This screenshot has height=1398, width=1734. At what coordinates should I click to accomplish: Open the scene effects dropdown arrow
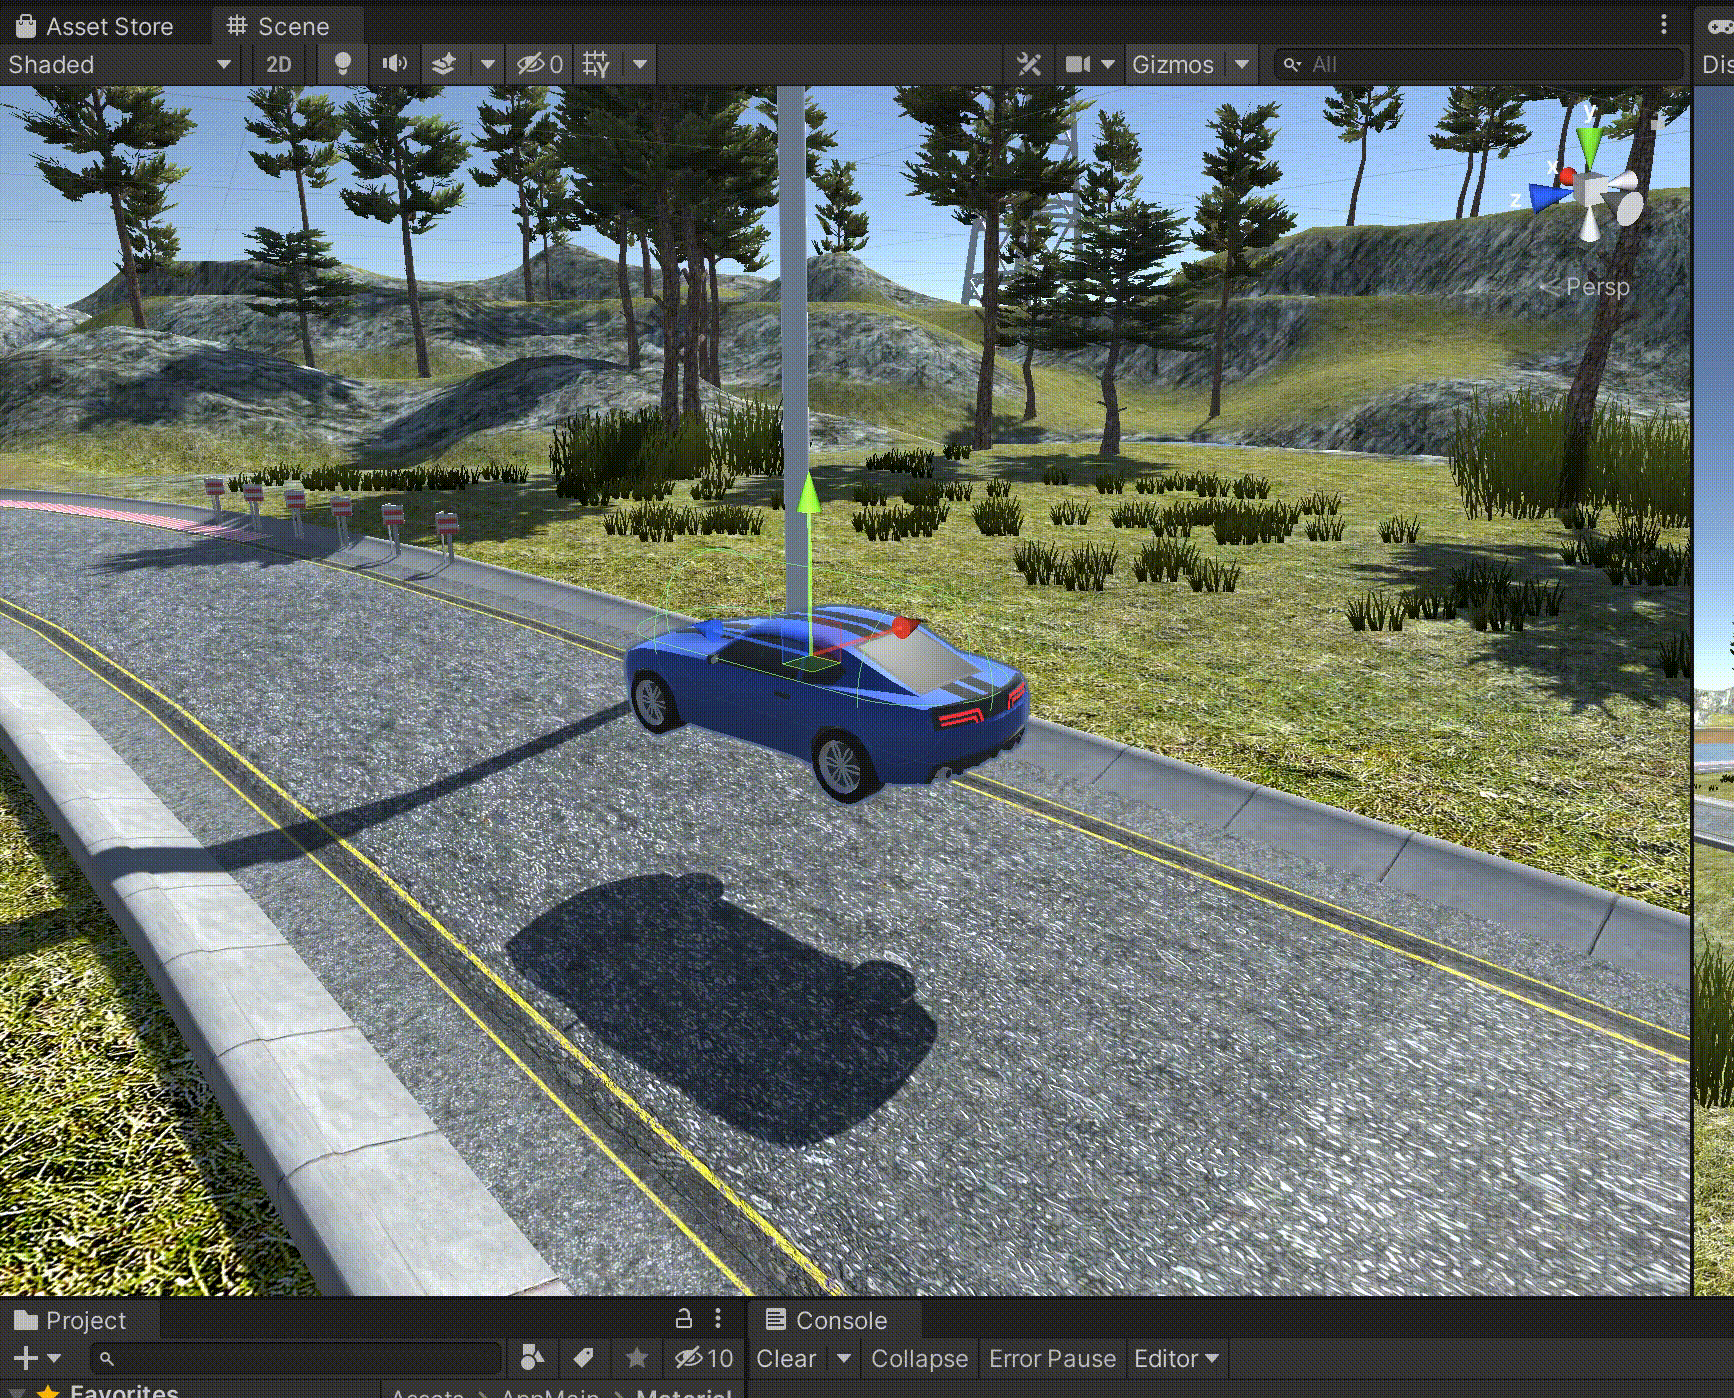point(488,65)
